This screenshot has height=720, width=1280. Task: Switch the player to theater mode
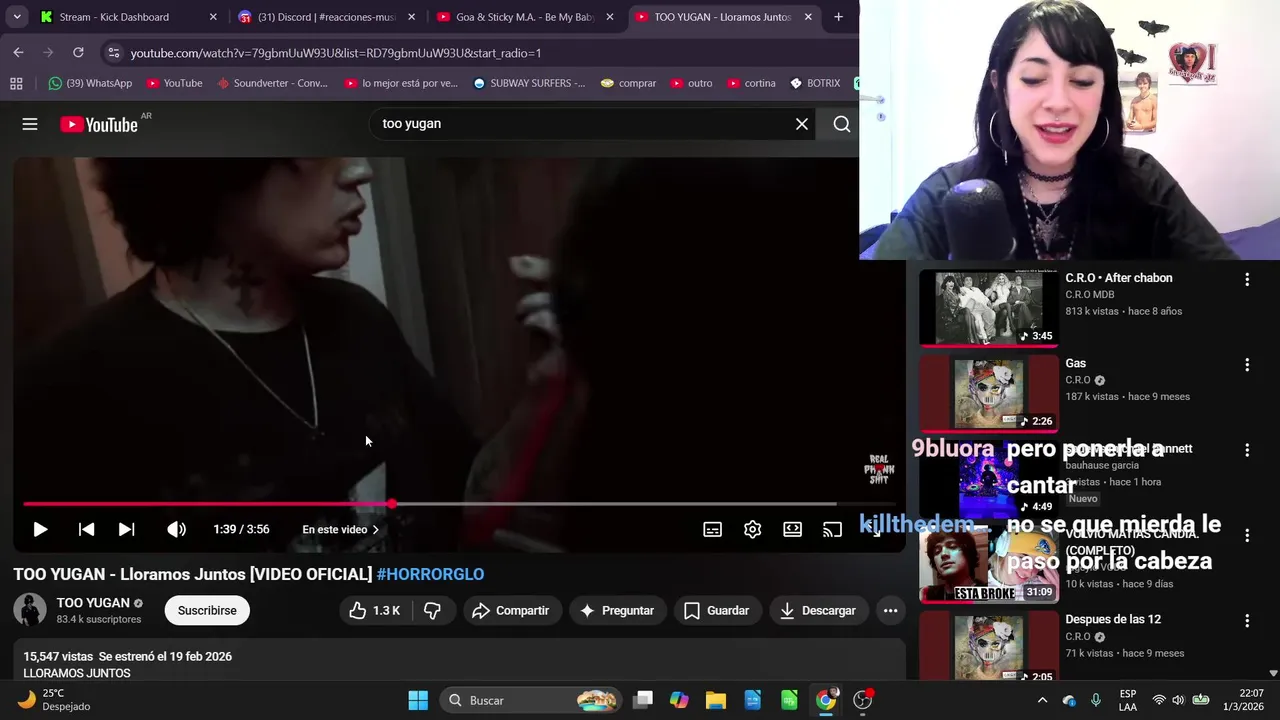tap(792, 529)
